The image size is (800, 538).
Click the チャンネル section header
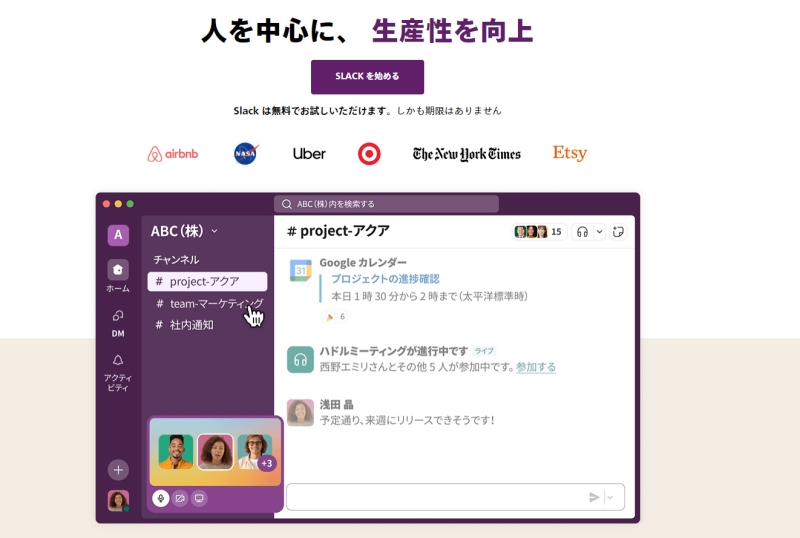click(176, 259)
